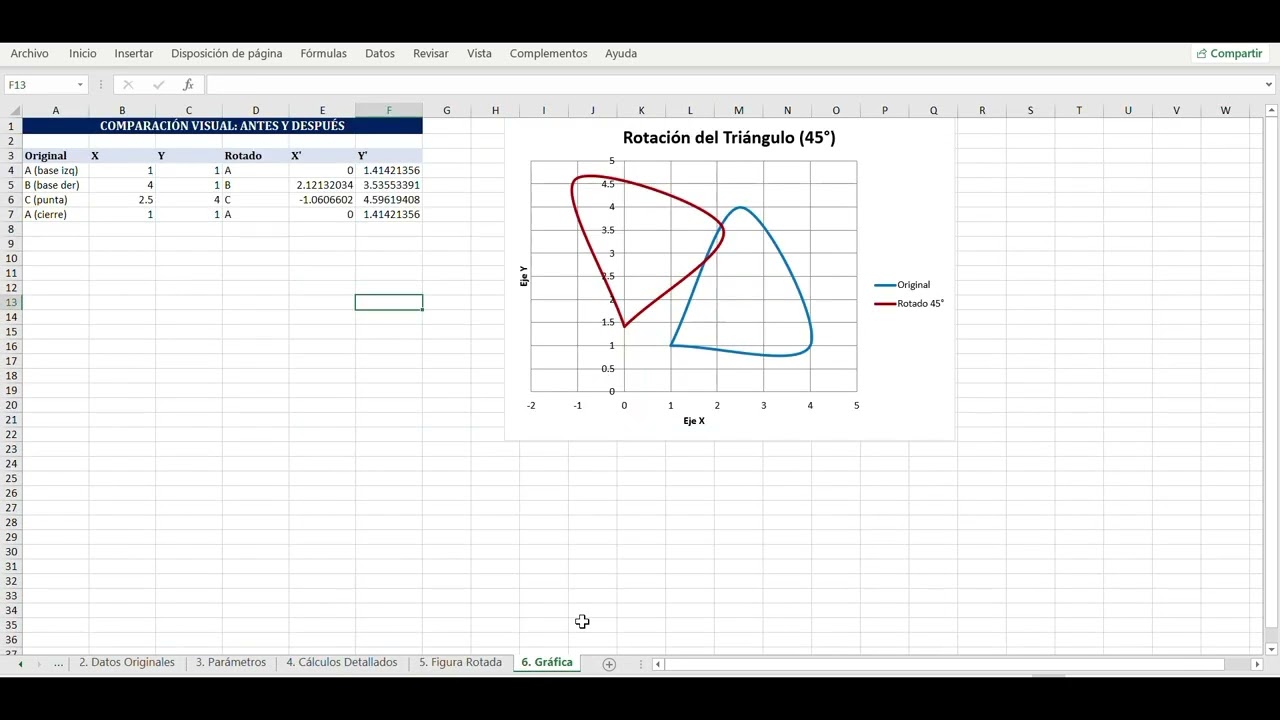The height and width of the screenshot is (720, 1280).
Task: Switch to the Inicio ribbon tab
Action: click(83, 53)
